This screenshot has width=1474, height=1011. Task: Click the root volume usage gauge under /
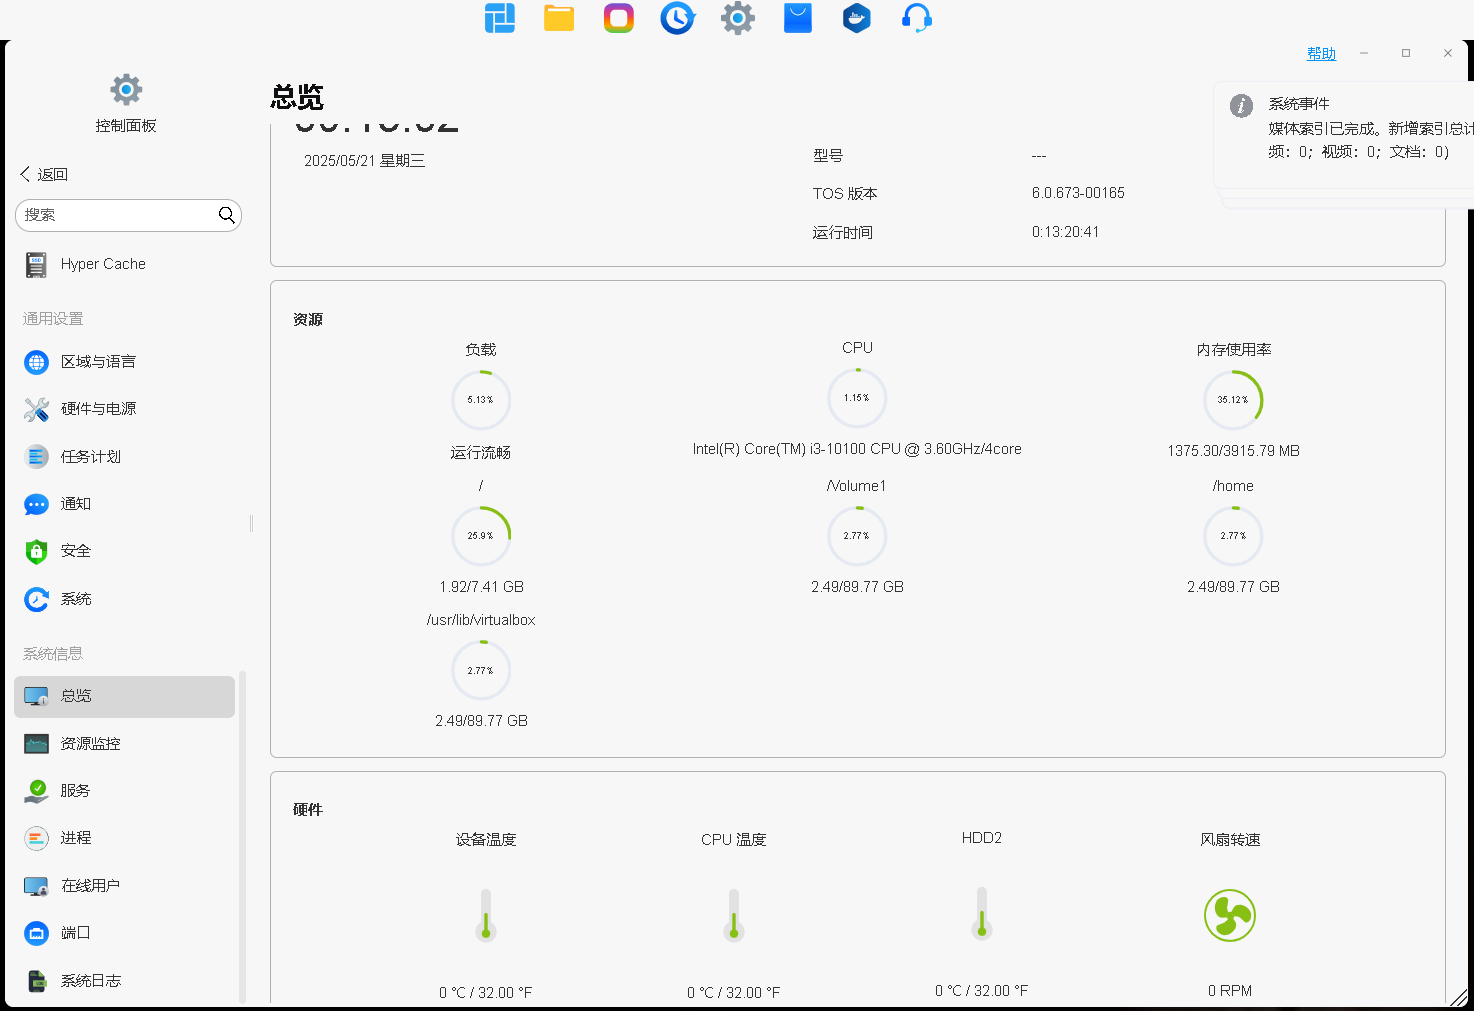481,535
